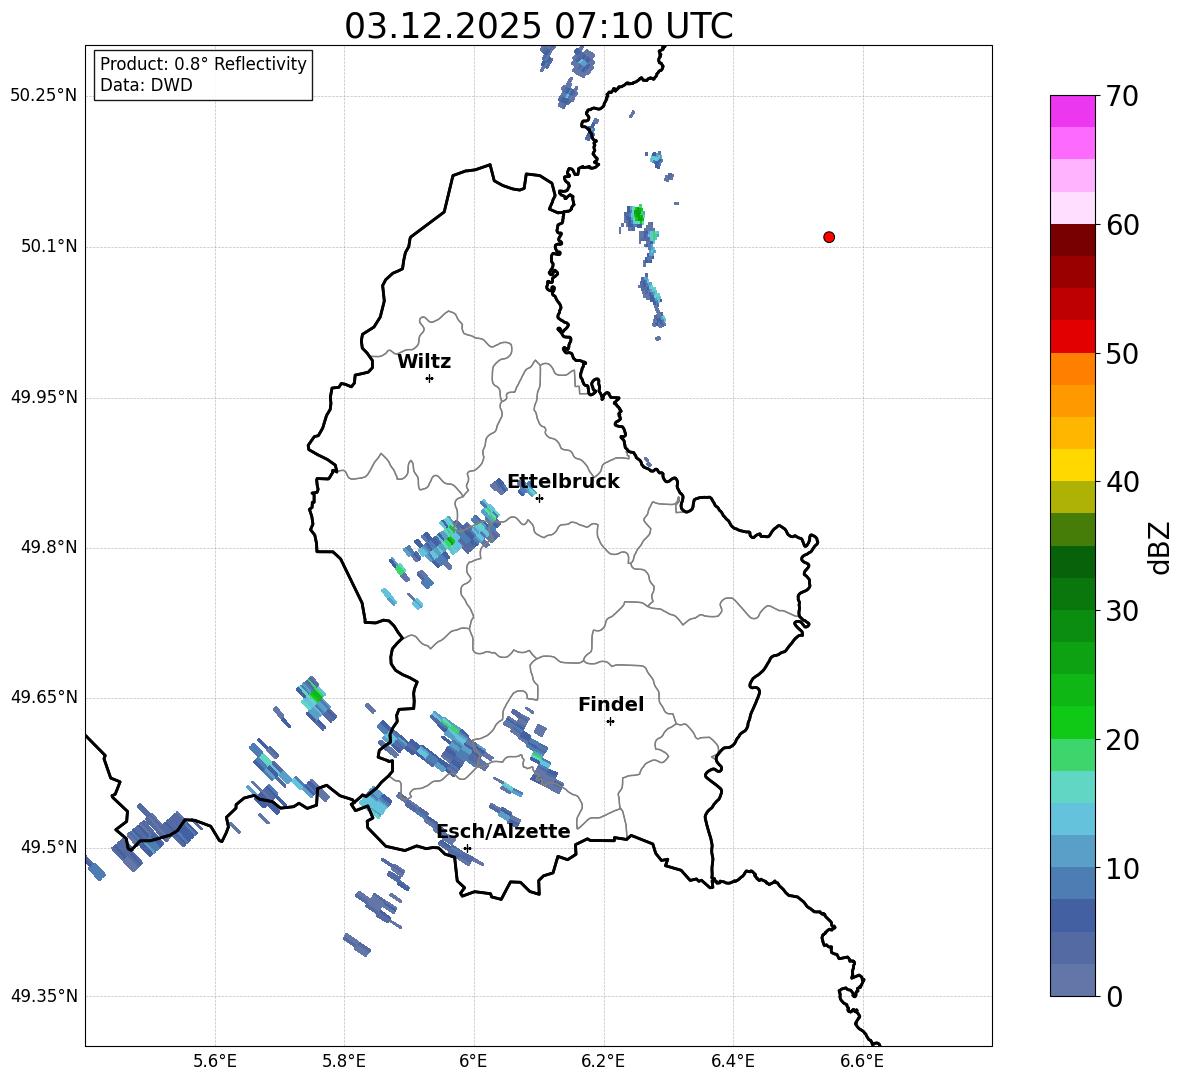1184x1081 pixels.
Task: Click the 49.95°N latitude label
Action: tap(44, 396)
